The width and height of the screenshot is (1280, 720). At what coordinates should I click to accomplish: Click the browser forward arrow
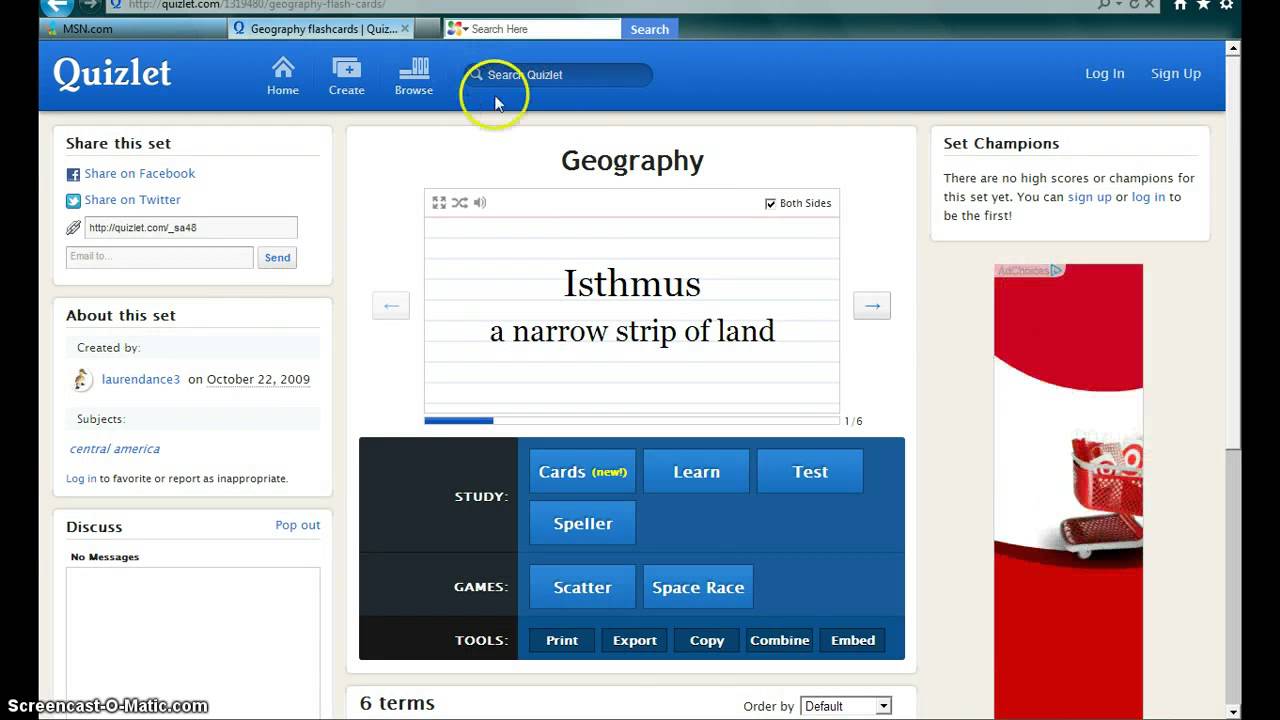90,5
